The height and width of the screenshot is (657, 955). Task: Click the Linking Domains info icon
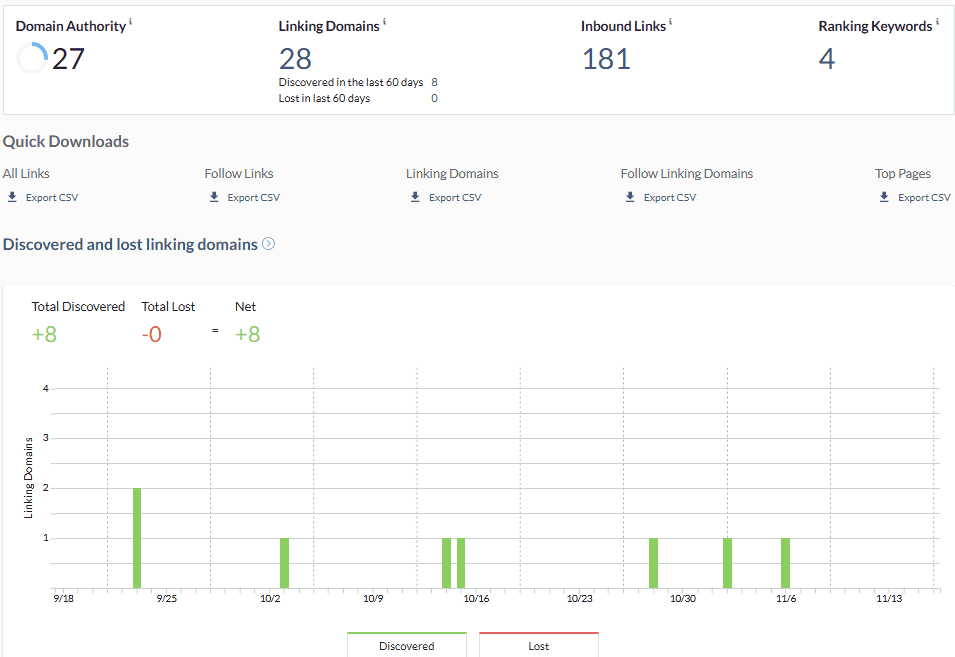pos(384,21)
